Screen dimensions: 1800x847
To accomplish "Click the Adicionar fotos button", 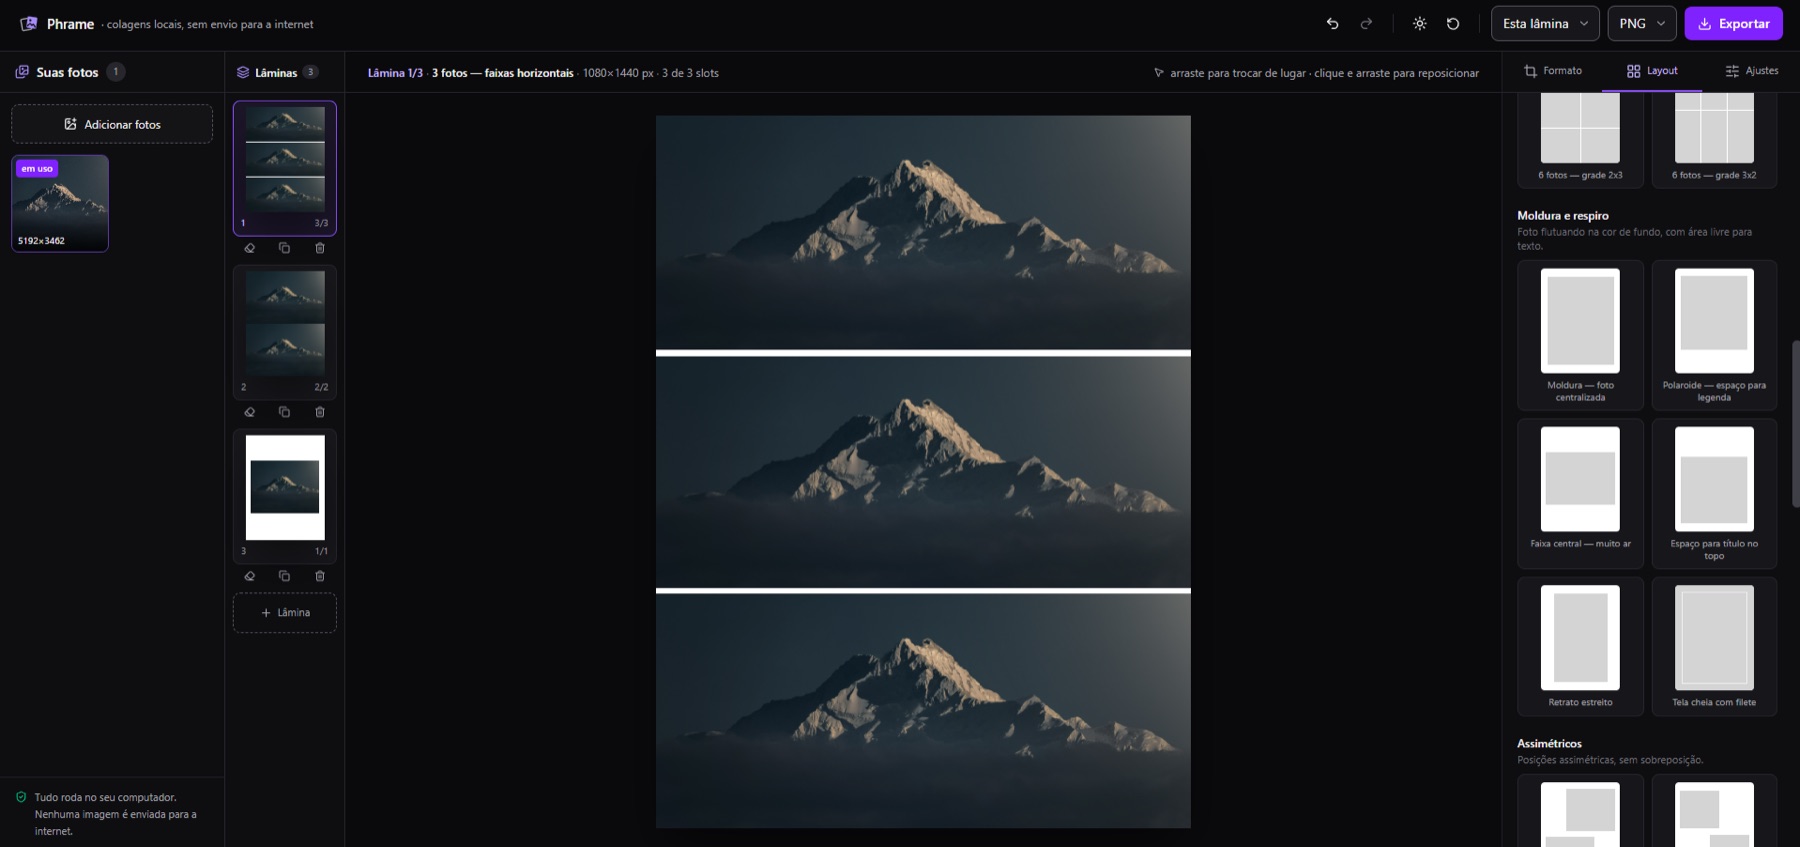I will pyautogui.click(x=112, y=124).
